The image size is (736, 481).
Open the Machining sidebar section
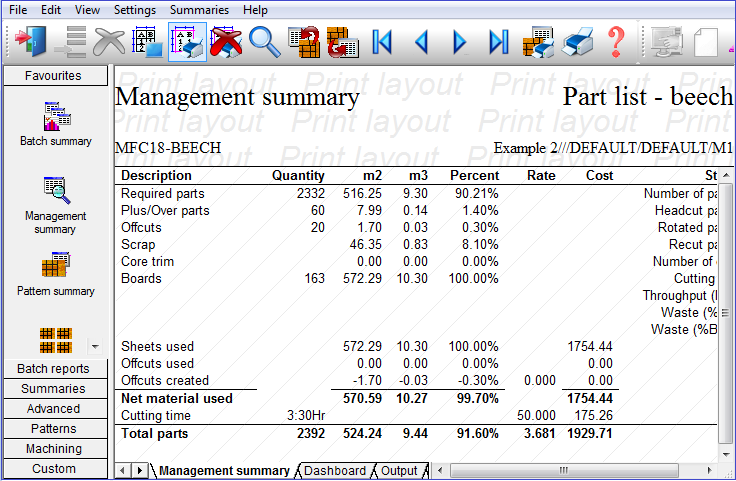click(x=55, y=449)
